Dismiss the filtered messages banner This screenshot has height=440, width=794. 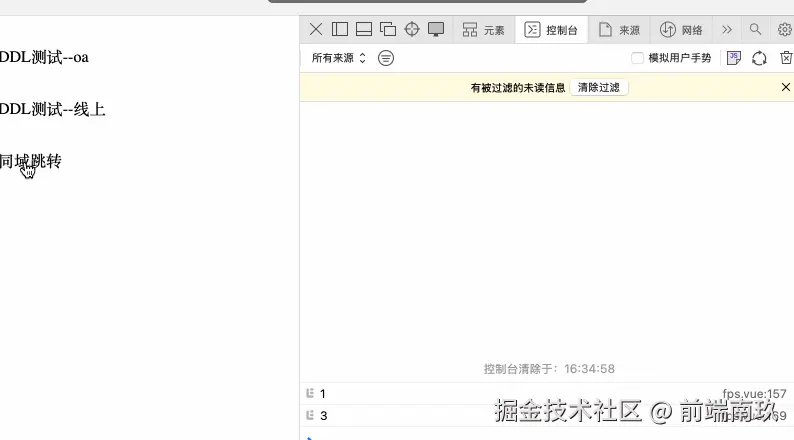785,87
